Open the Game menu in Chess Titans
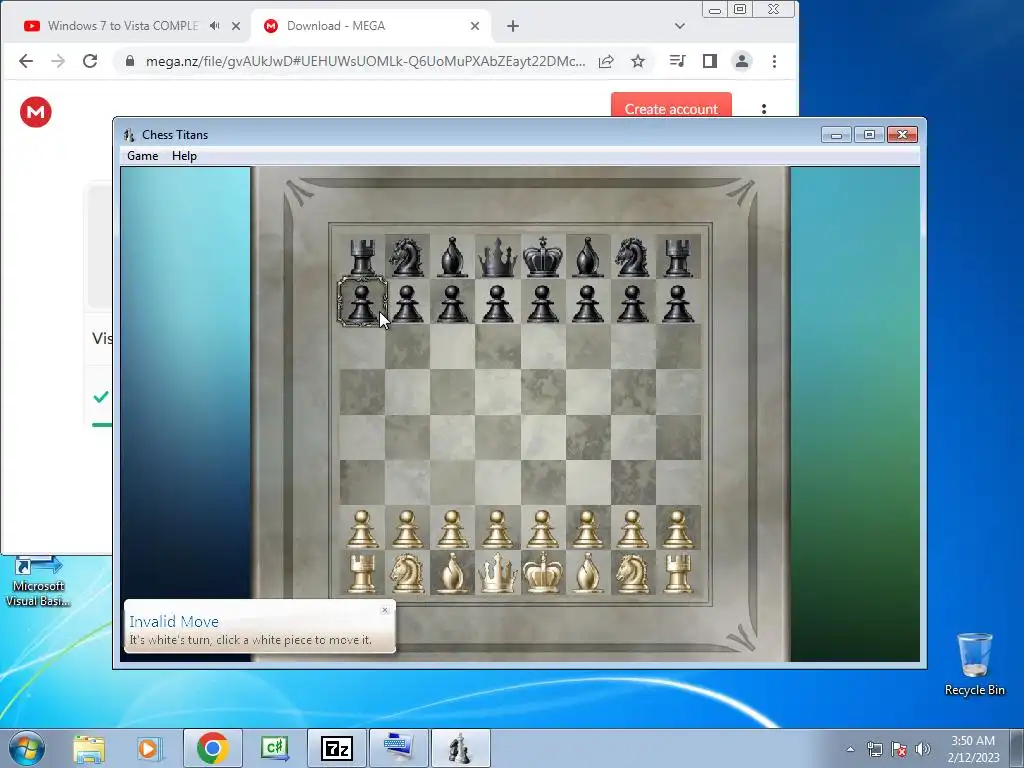The height and width of the screenshot is (768, 1024). click(142, 155)
